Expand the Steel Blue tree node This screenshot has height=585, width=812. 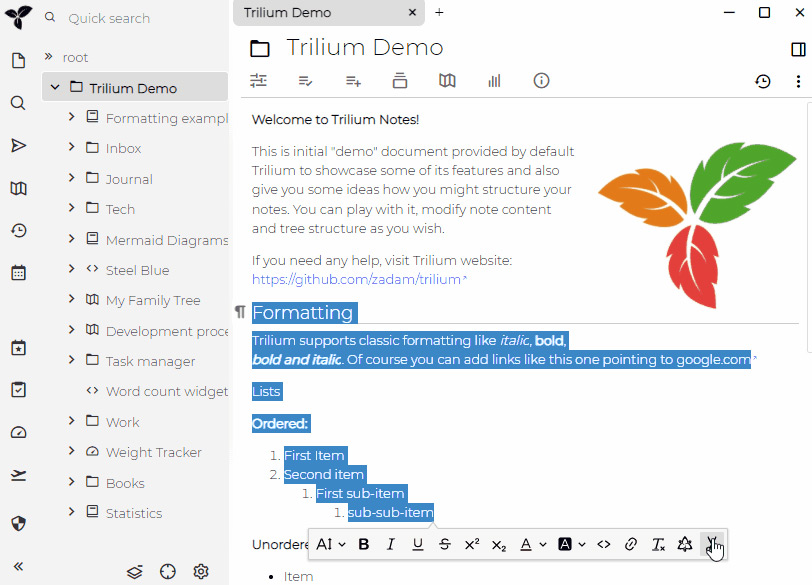pos(71,268)
